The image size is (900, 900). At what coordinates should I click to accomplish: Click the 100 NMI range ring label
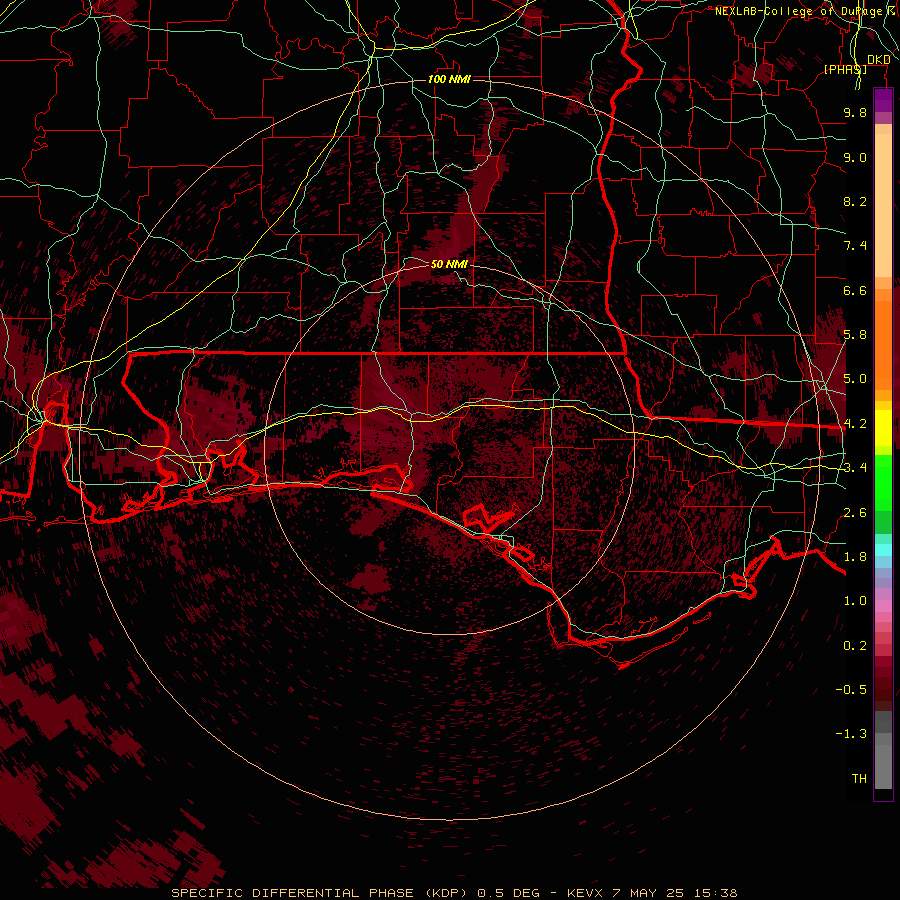(x=449, y=79)
